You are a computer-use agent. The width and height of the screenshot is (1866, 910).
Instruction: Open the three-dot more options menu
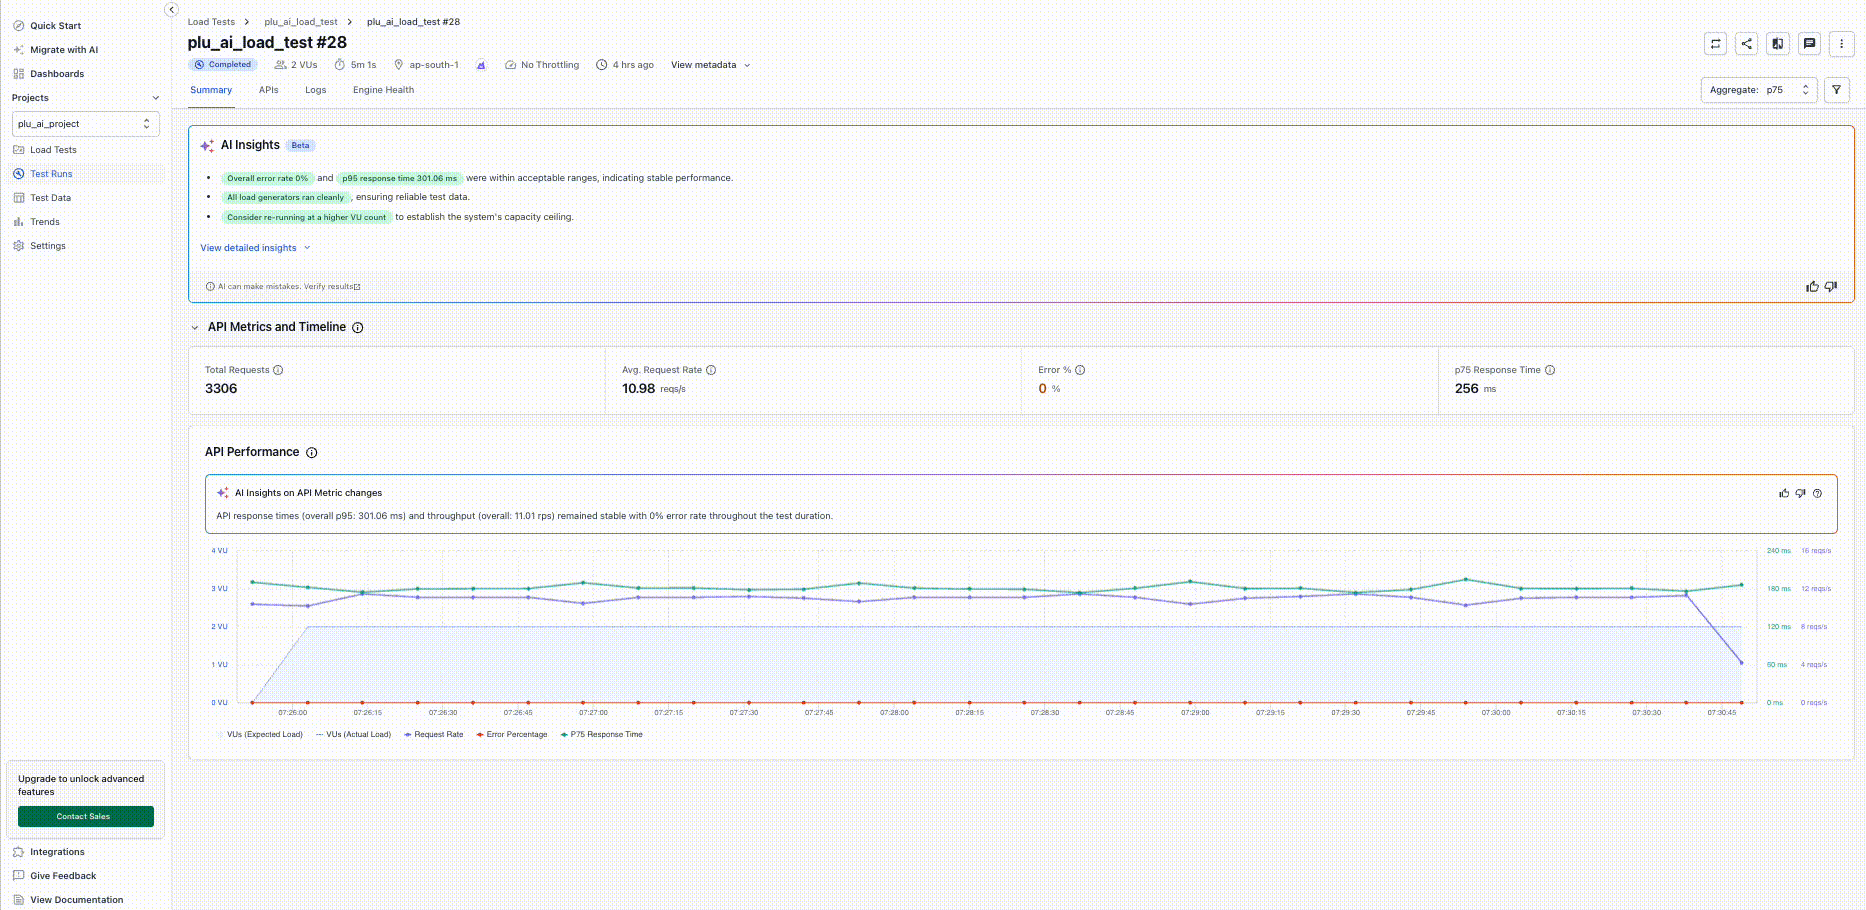pos(1841,43)
